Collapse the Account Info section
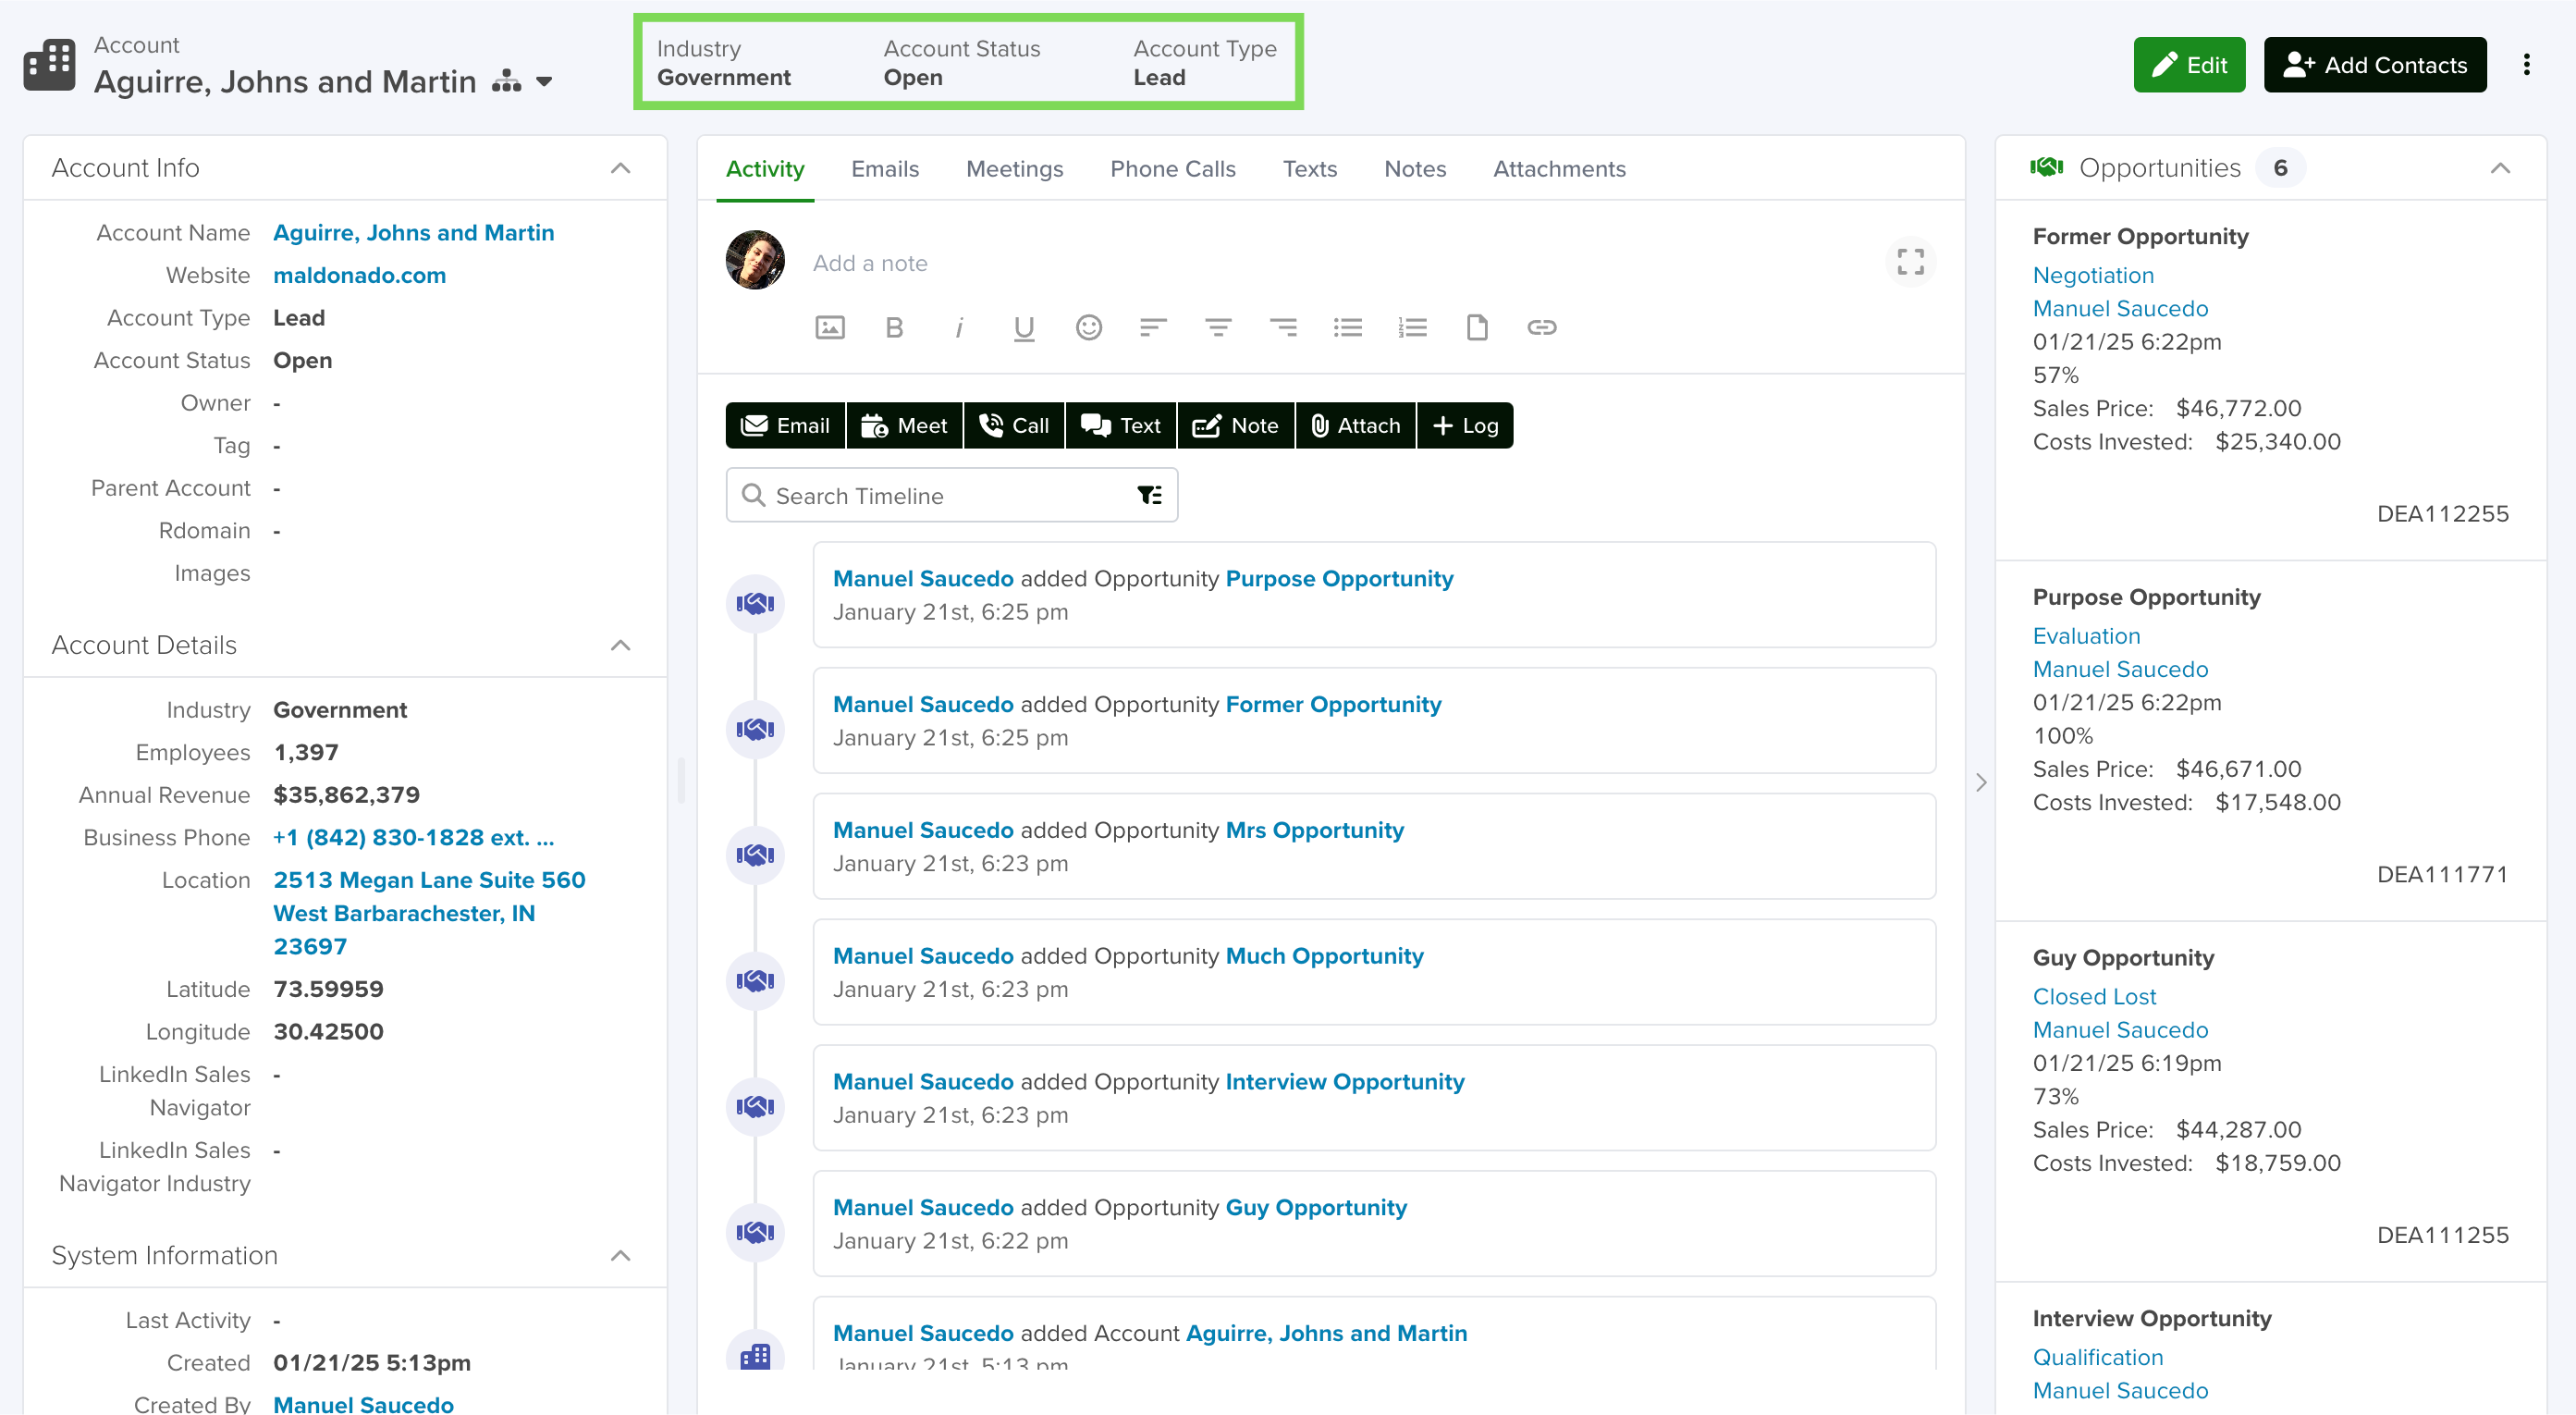This screenshot has height=1415, width=2576. point(620,168)
